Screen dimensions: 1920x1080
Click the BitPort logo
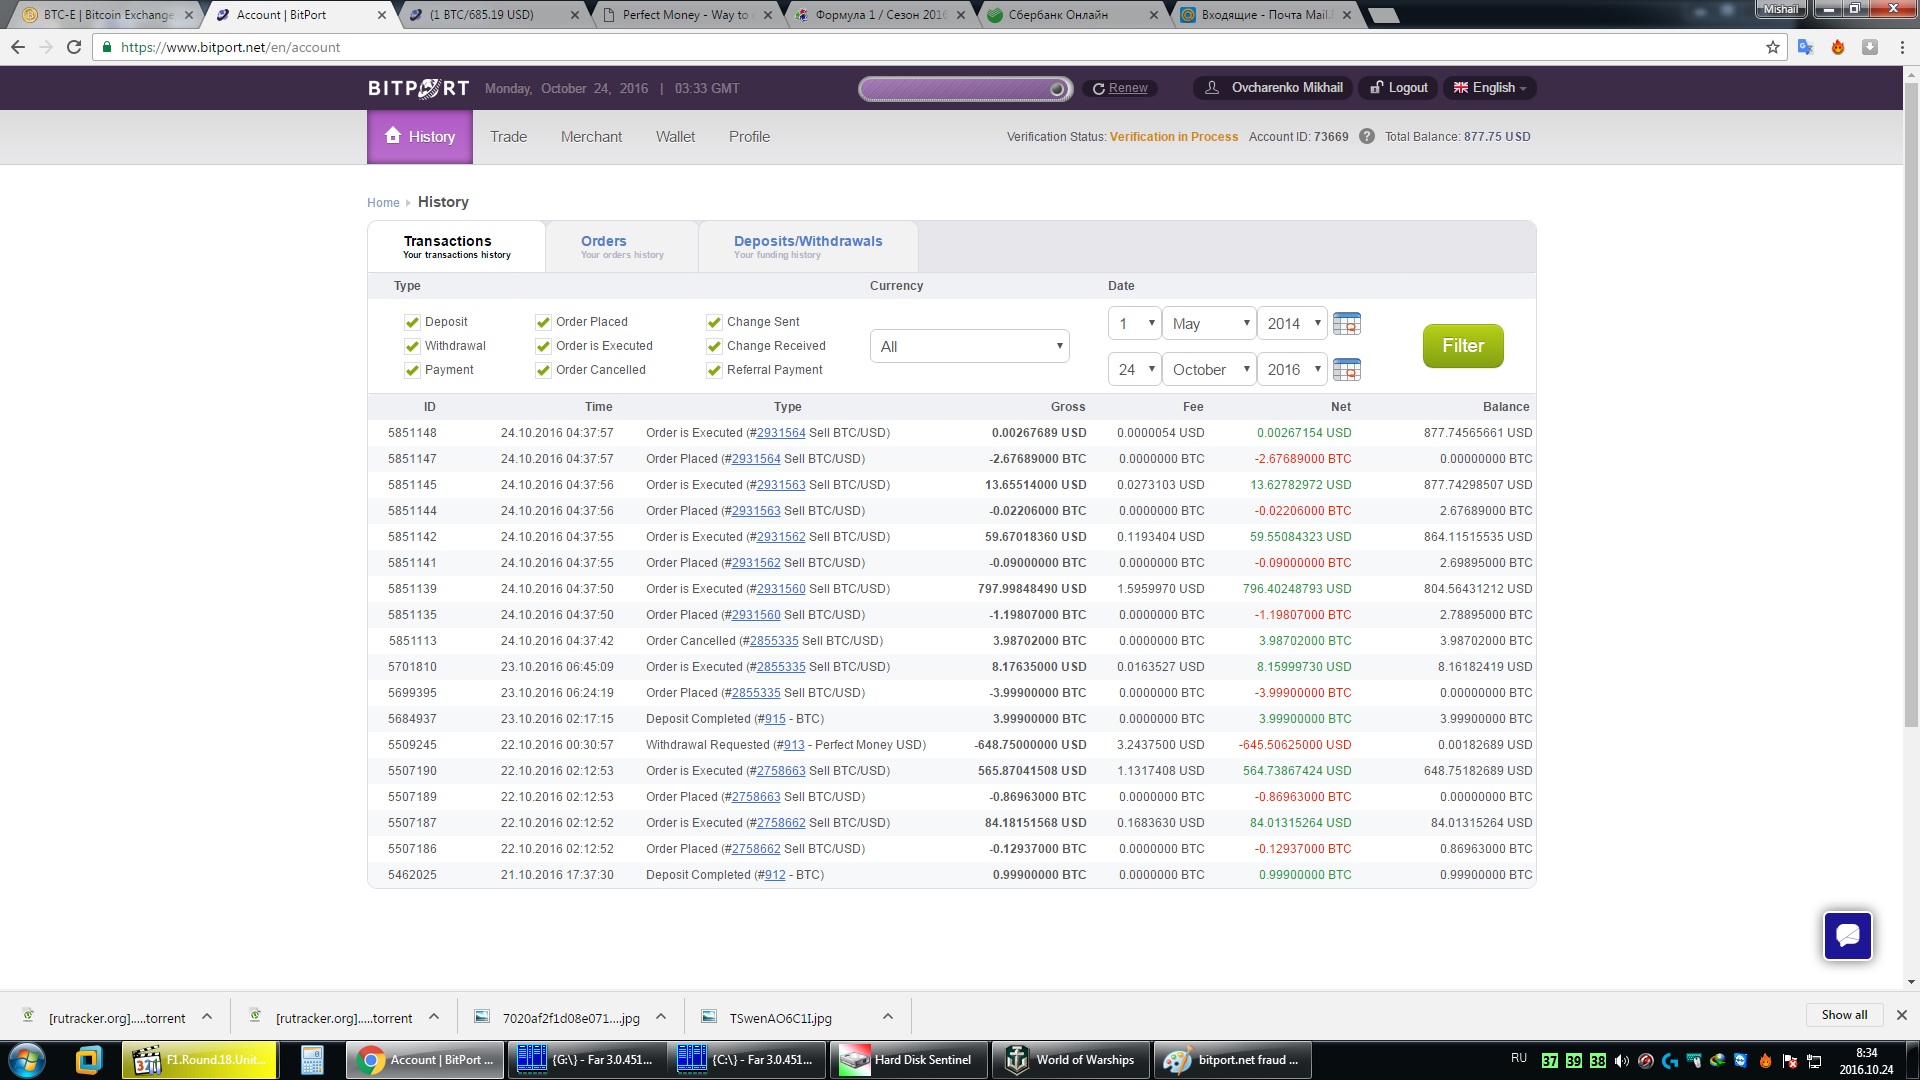pos(418,88)
